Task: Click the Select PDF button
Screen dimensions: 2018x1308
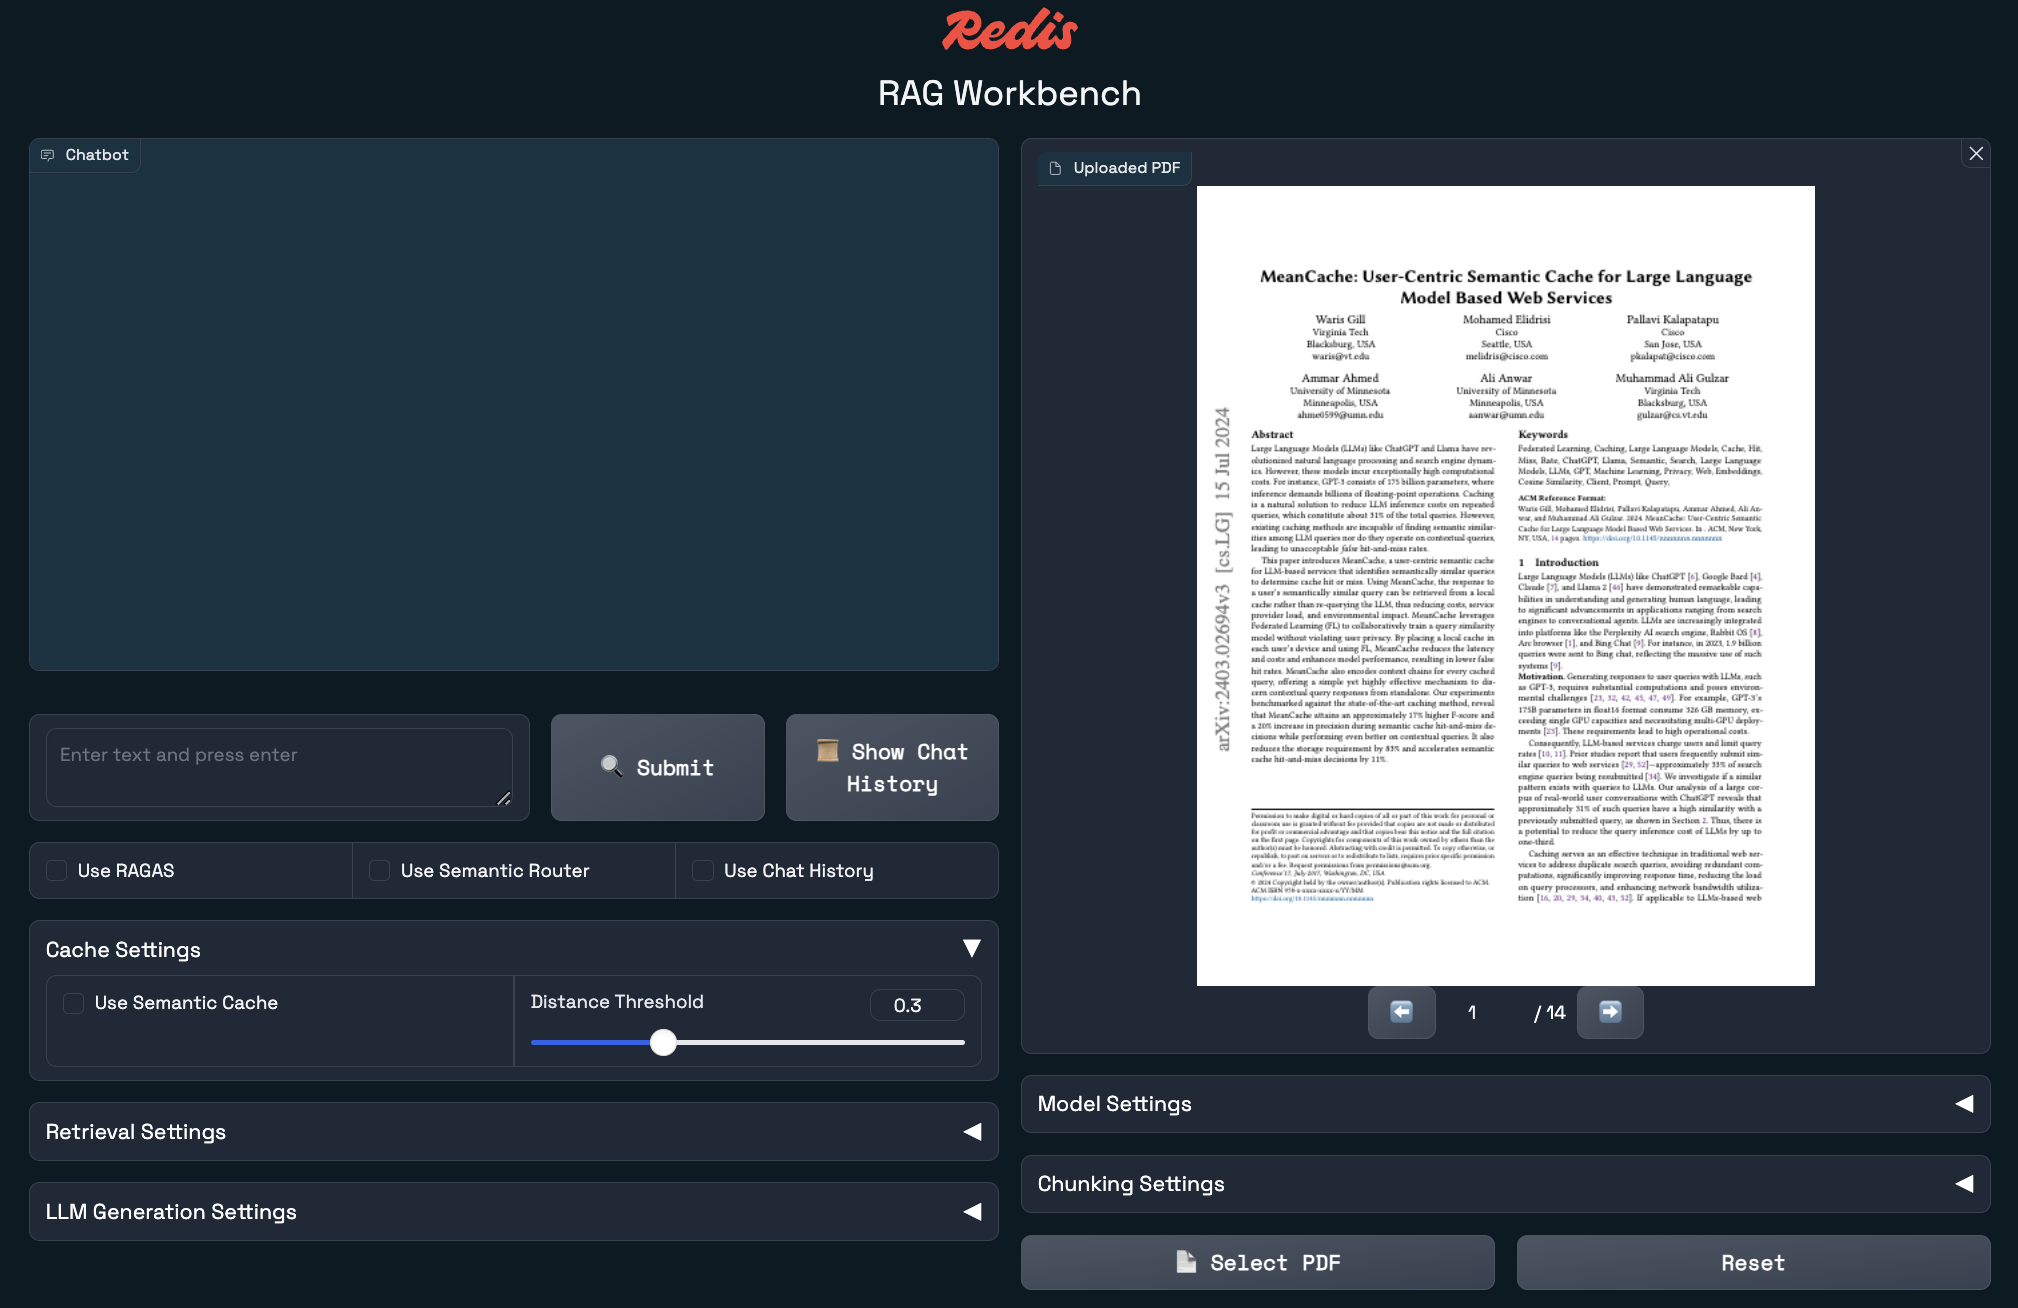Action: point(1257,1262)
